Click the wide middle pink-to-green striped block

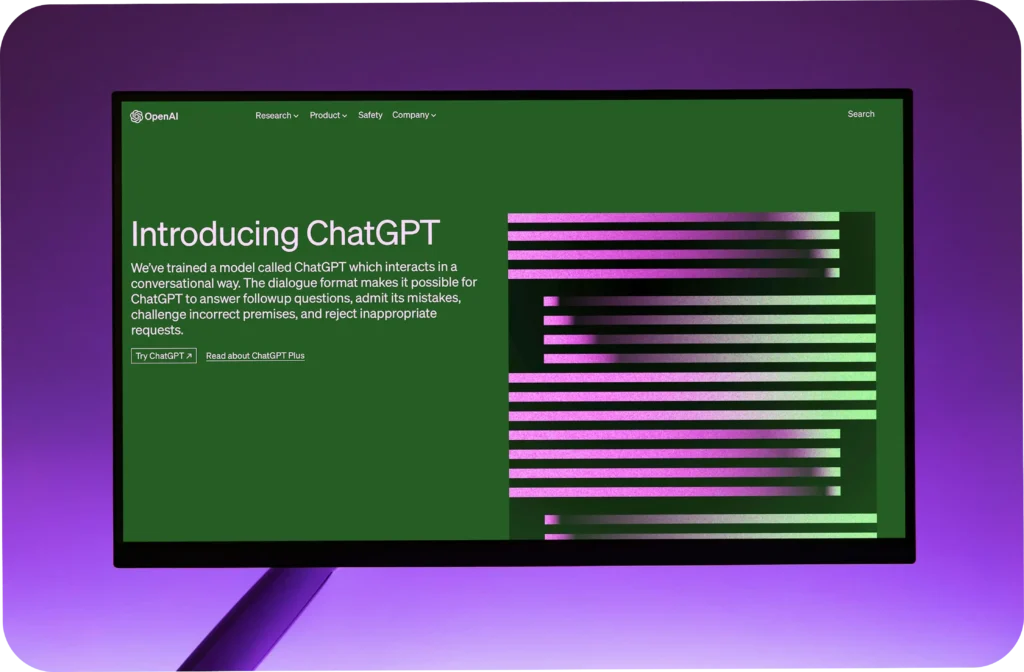tap(692, 396)
